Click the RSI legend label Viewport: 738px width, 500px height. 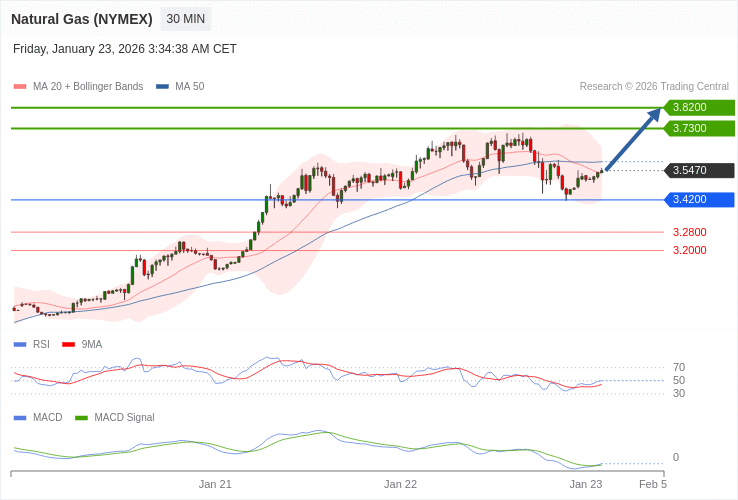pos(41,345)
